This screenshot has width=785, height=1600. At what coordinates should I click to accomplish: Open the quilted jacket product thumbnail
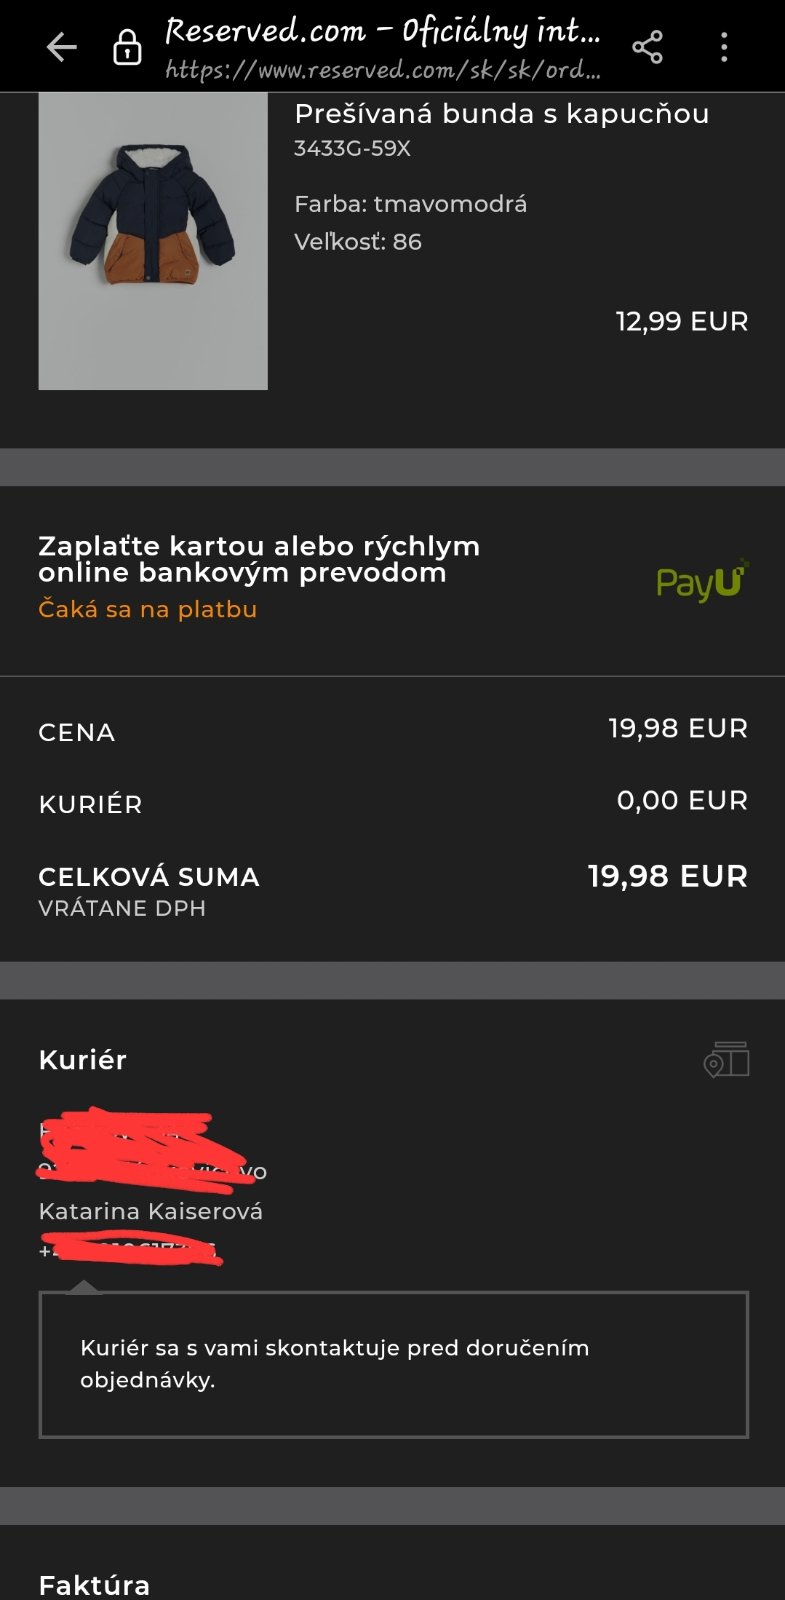point(153,241)
